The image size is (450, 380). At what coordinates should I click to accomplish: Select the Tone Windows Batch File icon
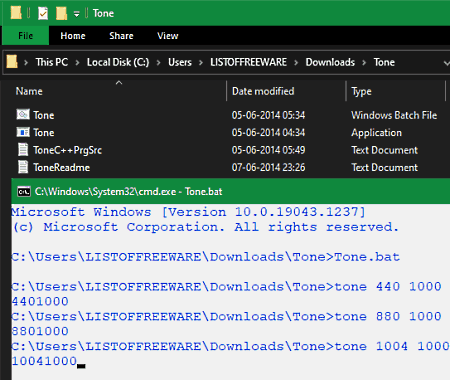23,114
